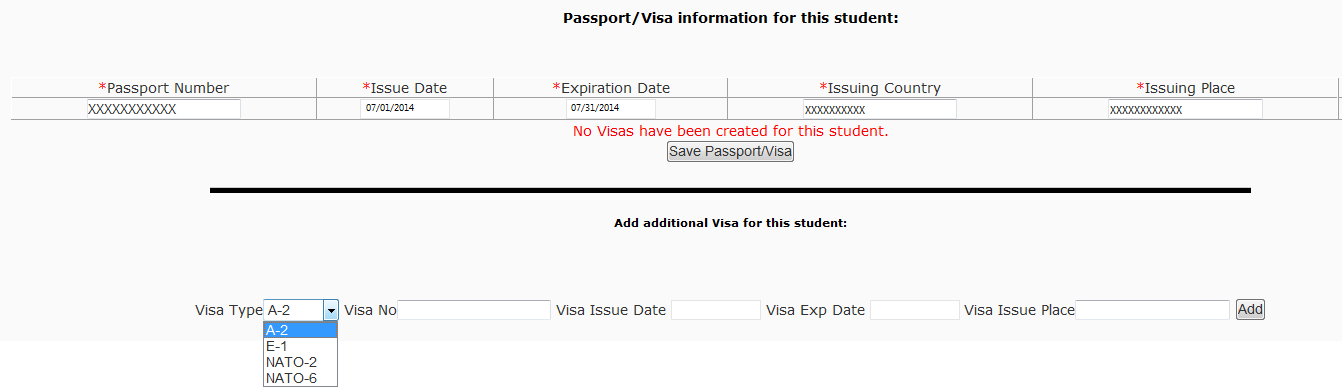Viewport: 1342px width, 392px height.
Task: Choose E-1 visa type option
Action: (x=300, y=346)
